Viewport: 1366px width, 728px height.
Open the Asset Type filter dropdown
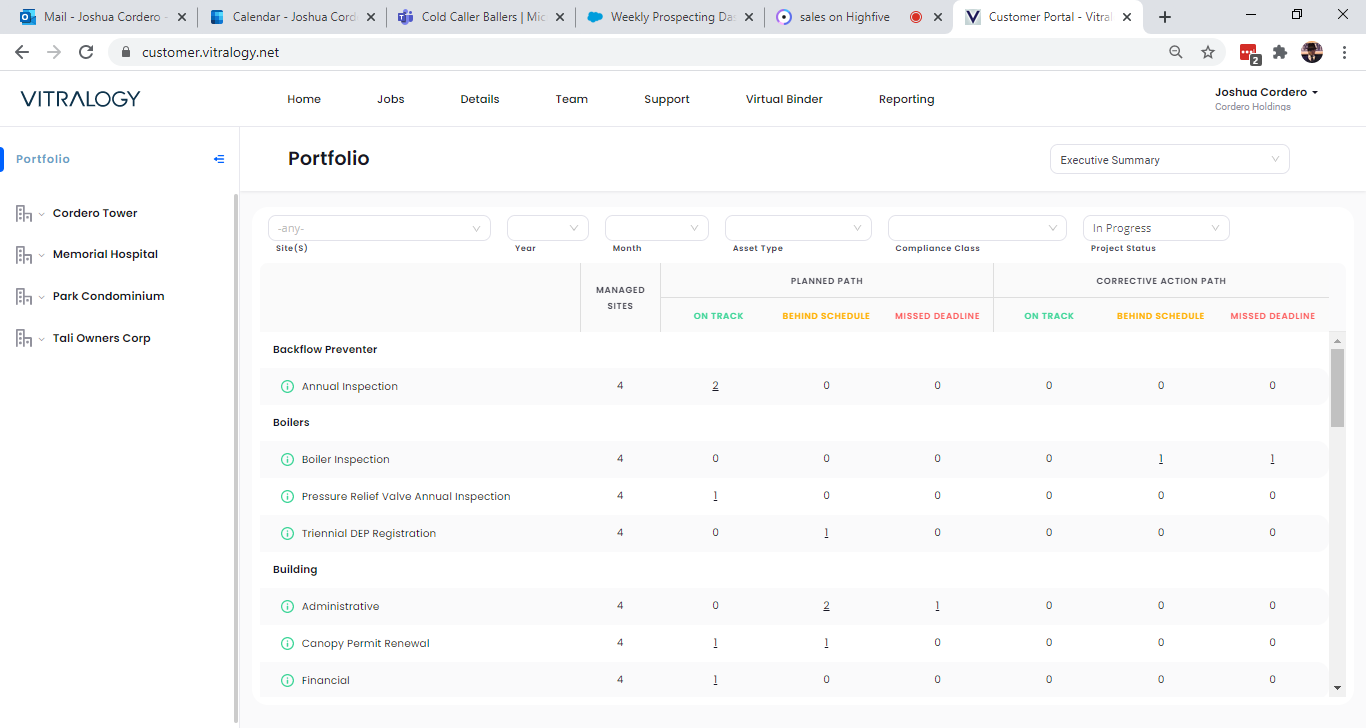tap(797, 228)
